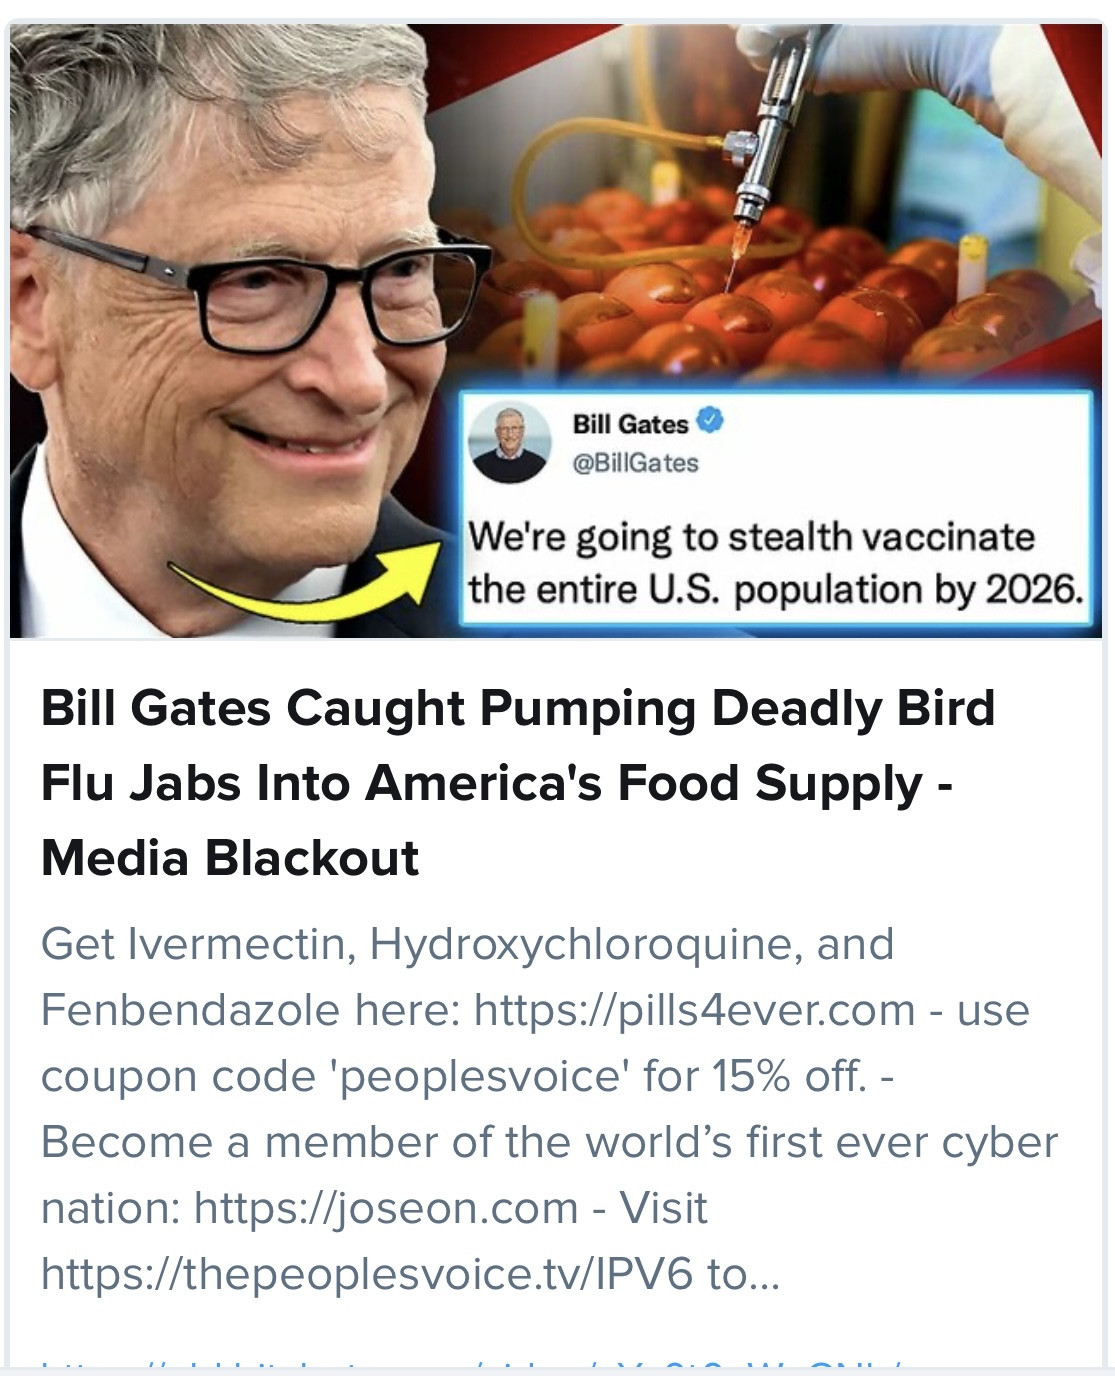
Task: Click the yellow curved arrow graphic
Action: click(310, 583)
